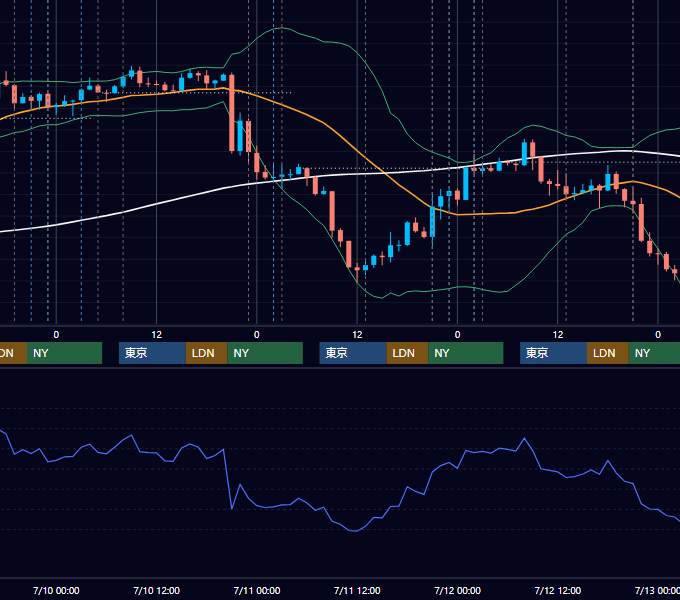Select the 東京 session block on July 12

[x=553, y=353]
